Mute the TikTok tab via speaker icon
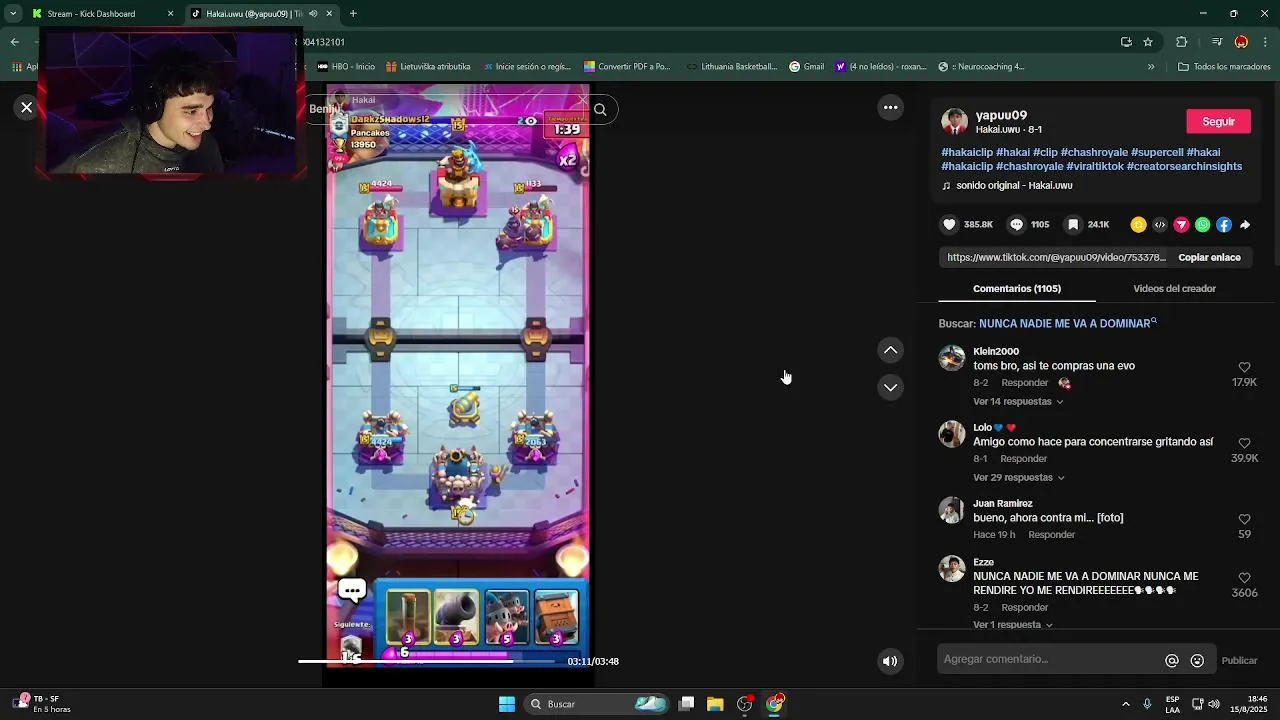 point(313,14)
